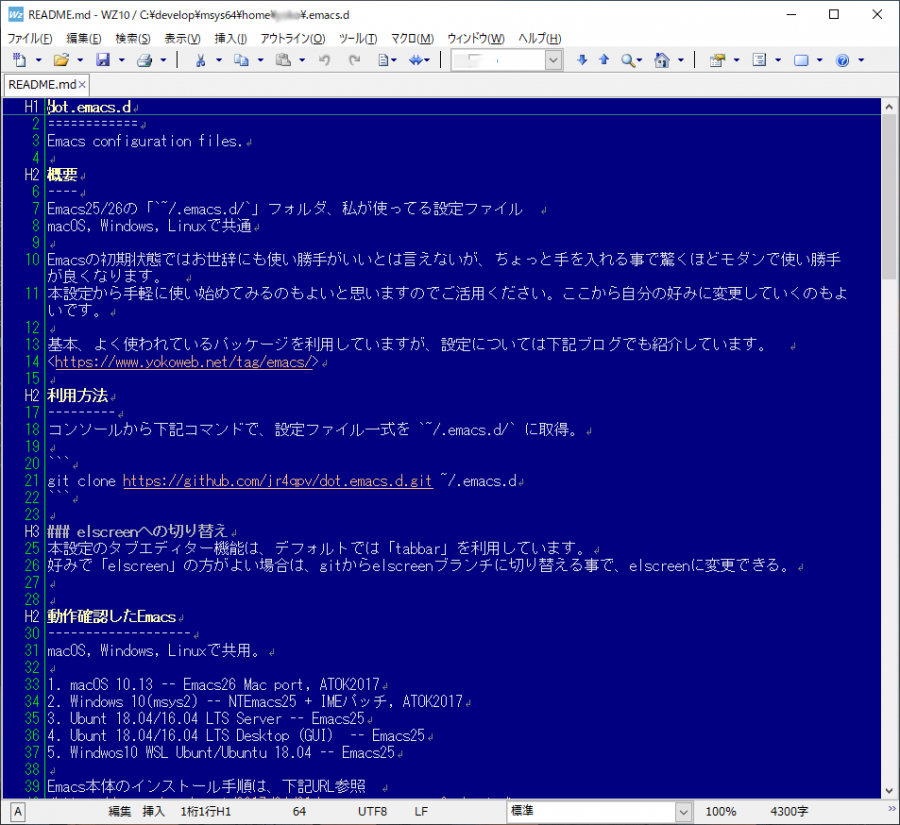Open the 標準 dropdown in status bar
900x825 pixels.
pyautogui.click(x=683, y=812)
